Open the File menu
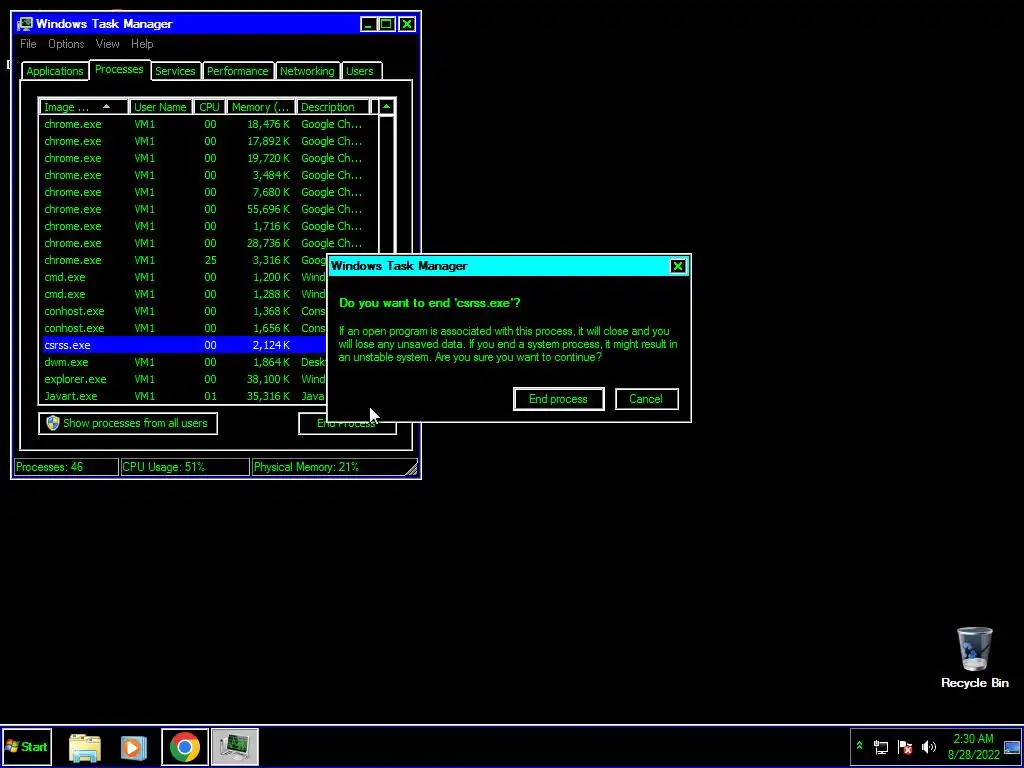1024x768 pixels. [x=28, y=44]
